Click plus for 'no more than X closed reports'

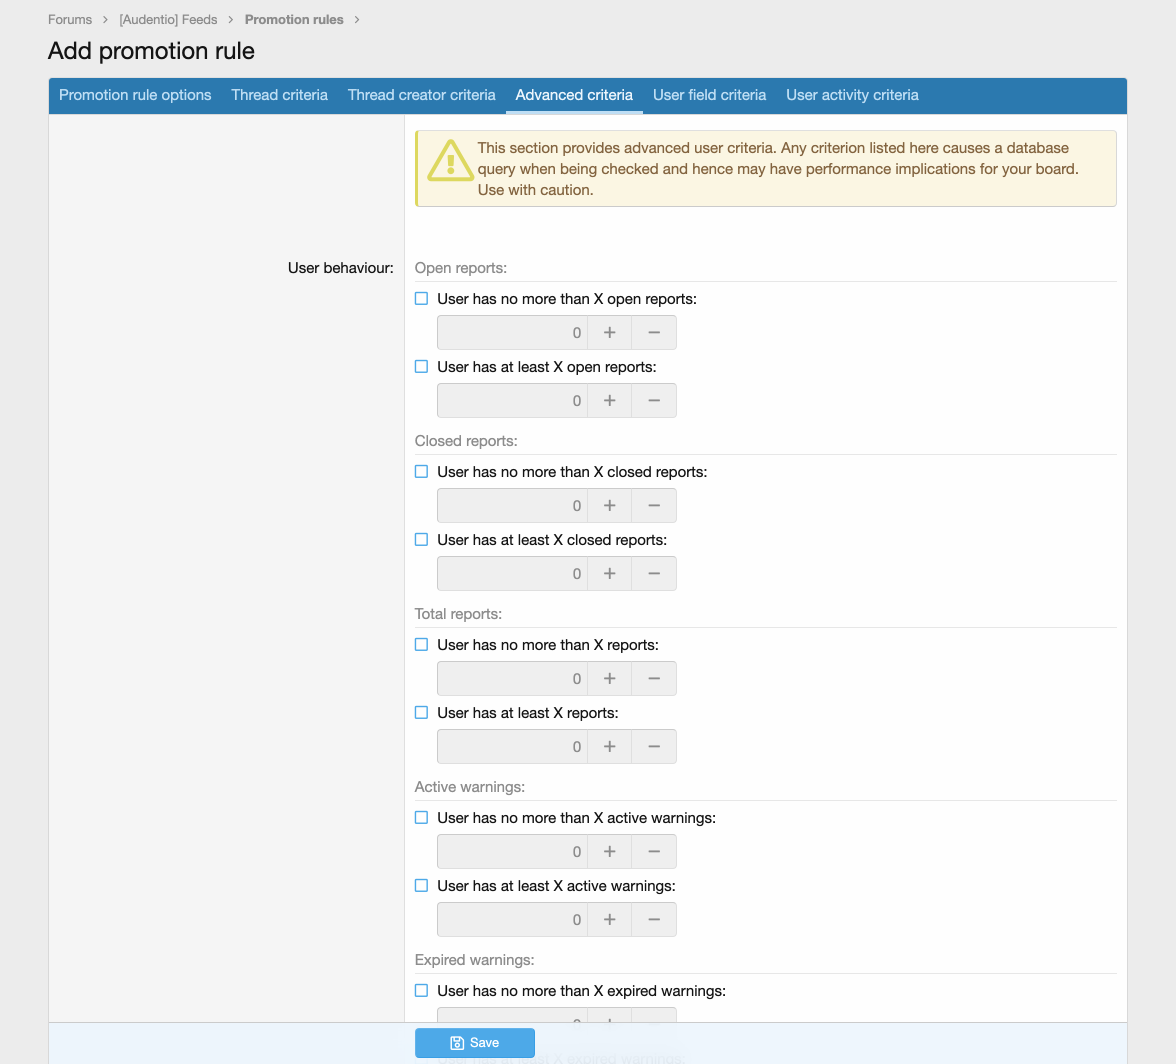point(609,506)
